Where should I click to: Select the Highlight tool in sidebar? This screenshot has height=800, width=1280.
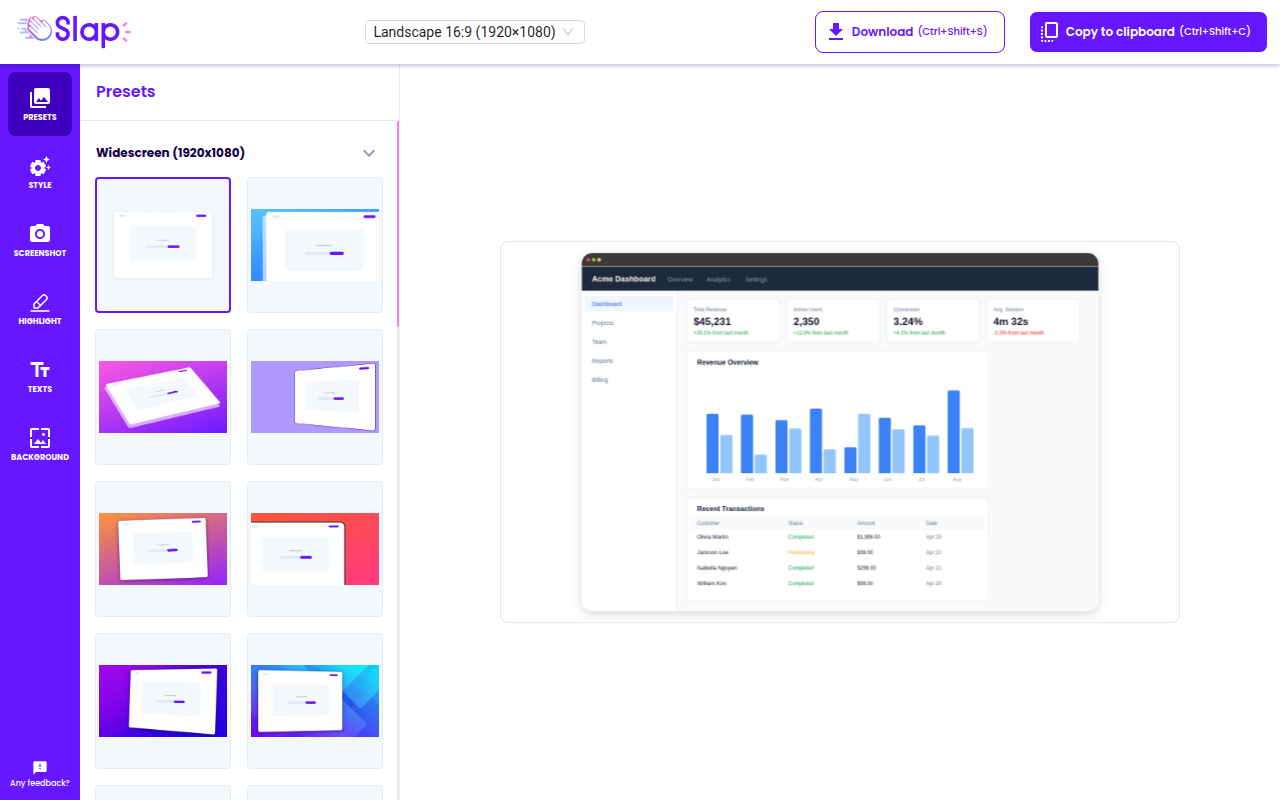click(40, 308)
